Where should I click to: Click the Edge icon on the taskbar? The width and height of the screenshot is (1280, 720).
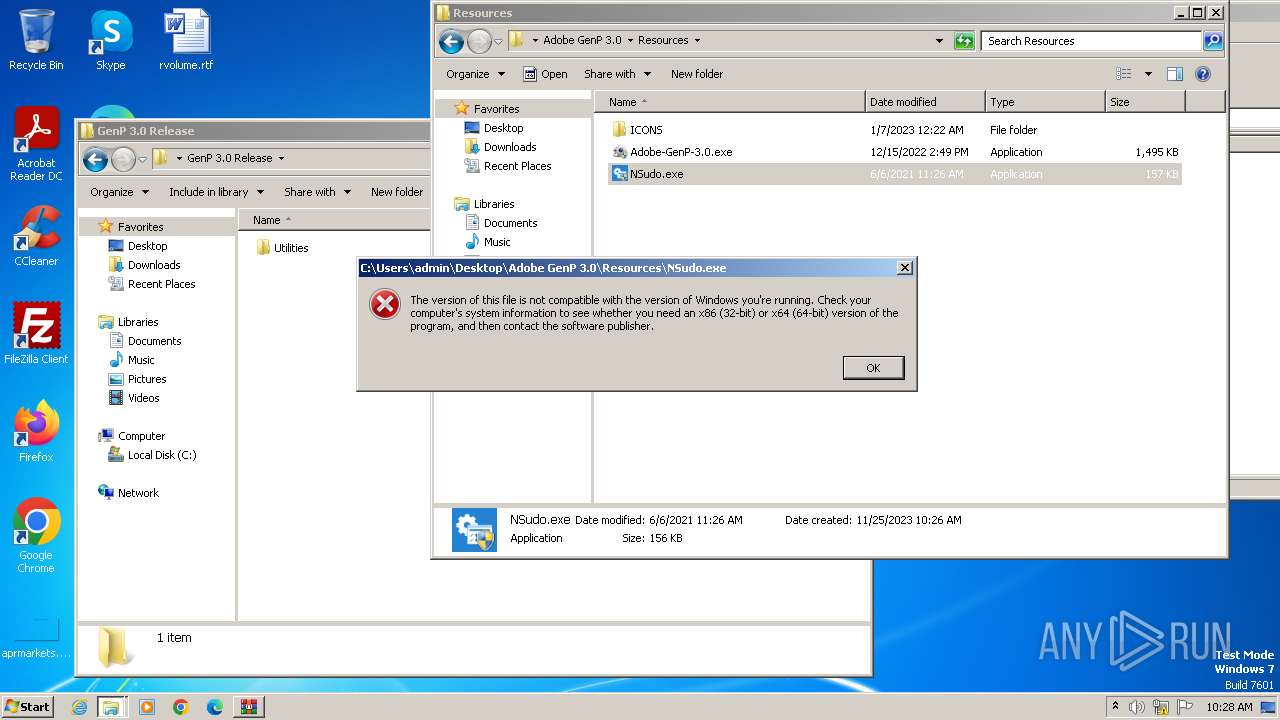pos(215,707)
